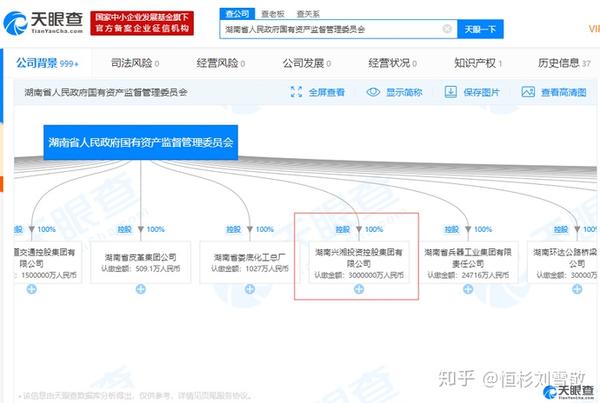Viewport: 600px width, 403px height.
Task: Click 控股 label above 兵器工业集团
Action: tap(452, 229)
